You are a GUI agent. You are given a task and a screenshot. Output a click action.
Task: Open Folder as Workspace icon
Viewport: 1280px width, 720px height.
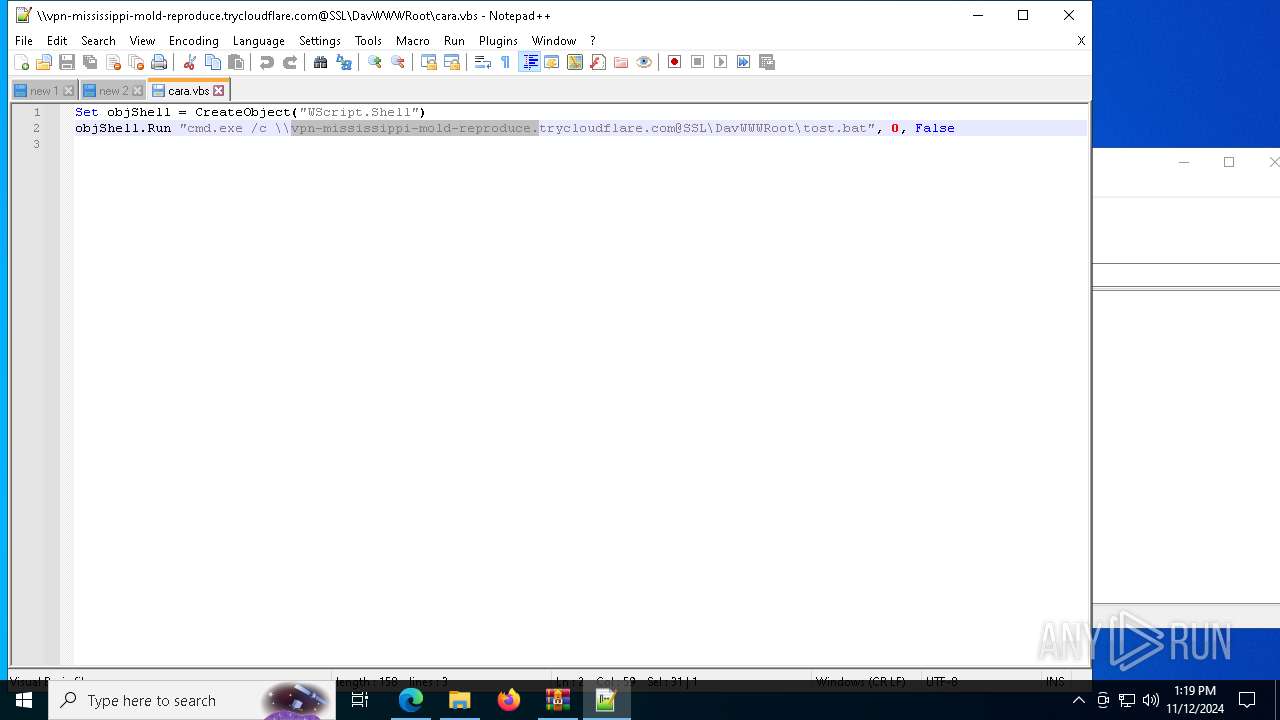pos(621,62)
